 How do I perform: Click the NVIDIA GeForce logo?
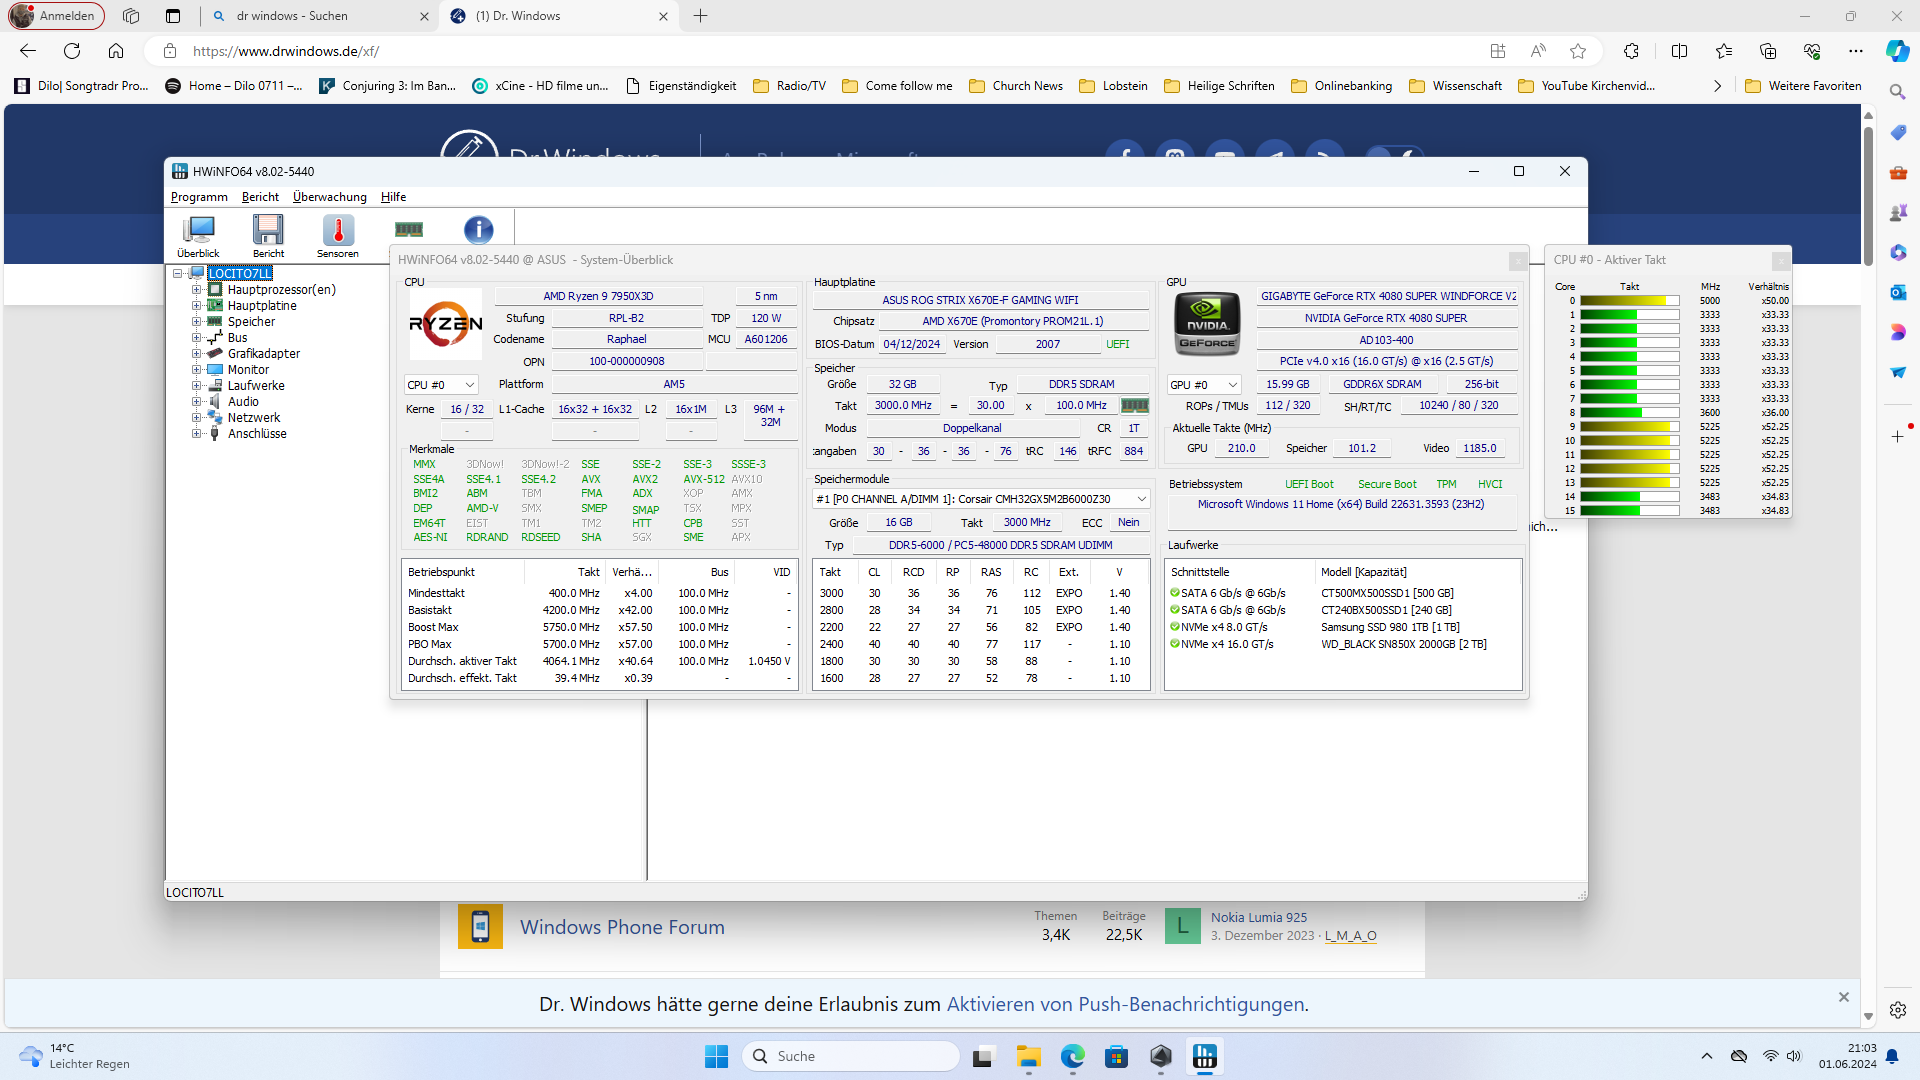1207,323
